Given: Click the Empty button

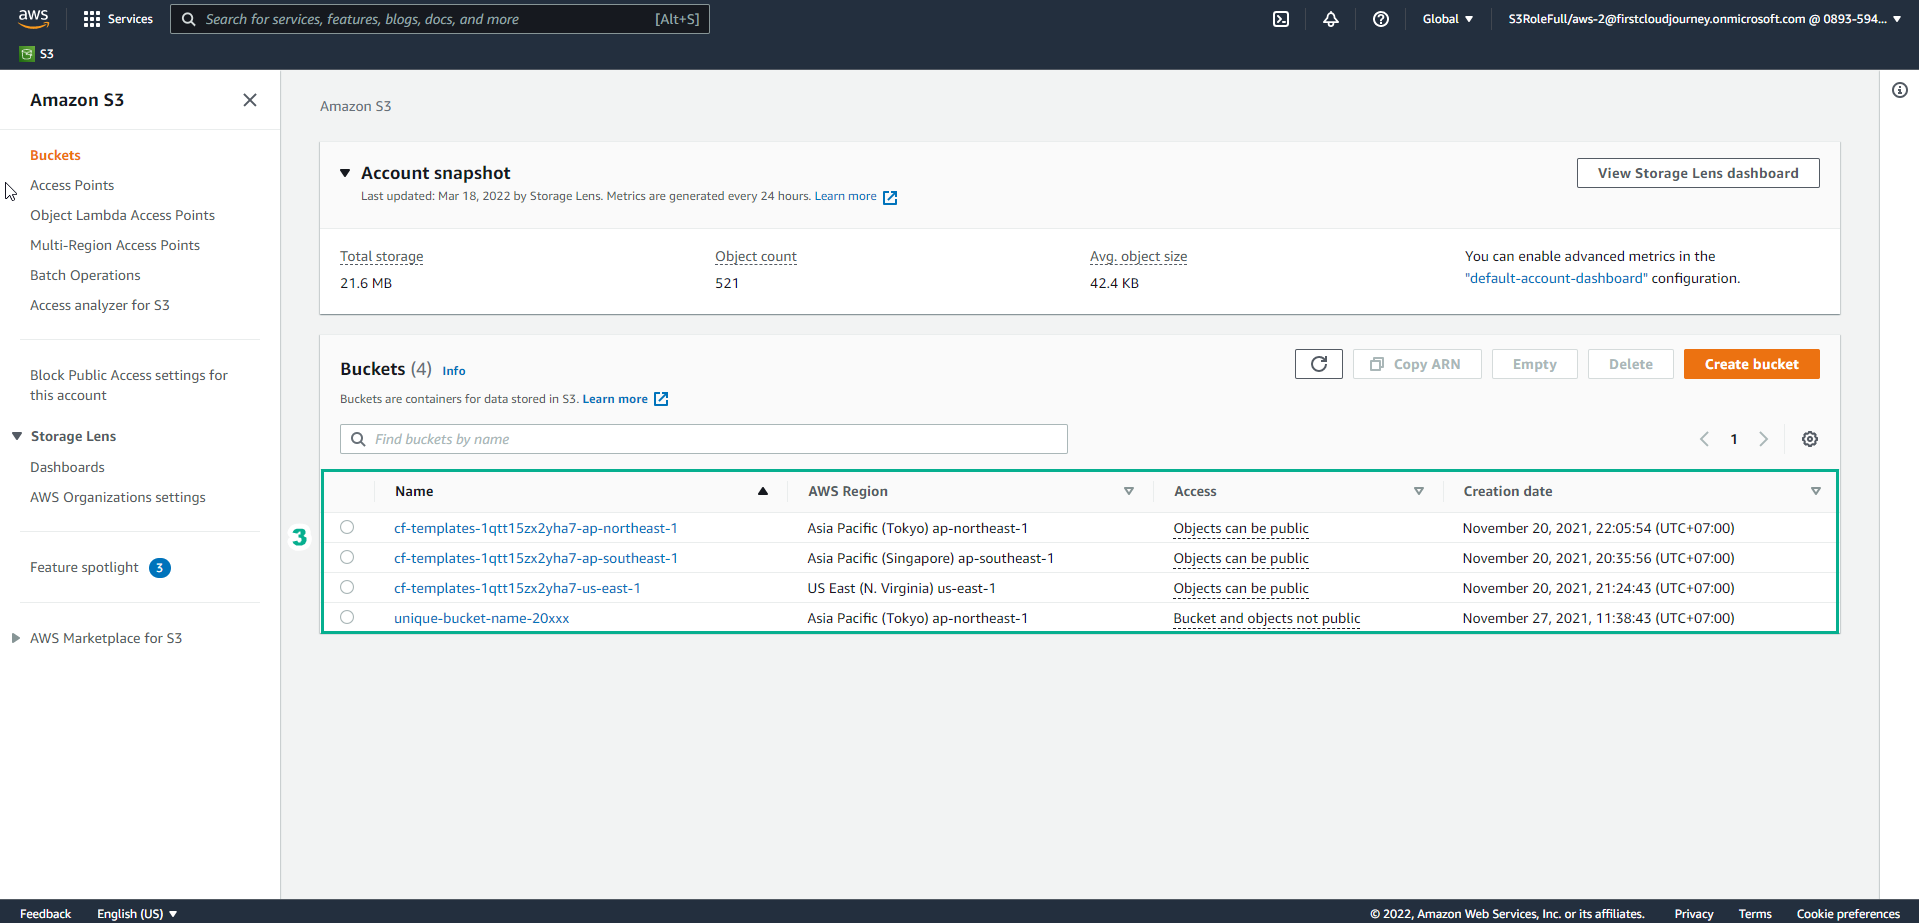Looking at the screenshot, I should (x=1534, y=364).
